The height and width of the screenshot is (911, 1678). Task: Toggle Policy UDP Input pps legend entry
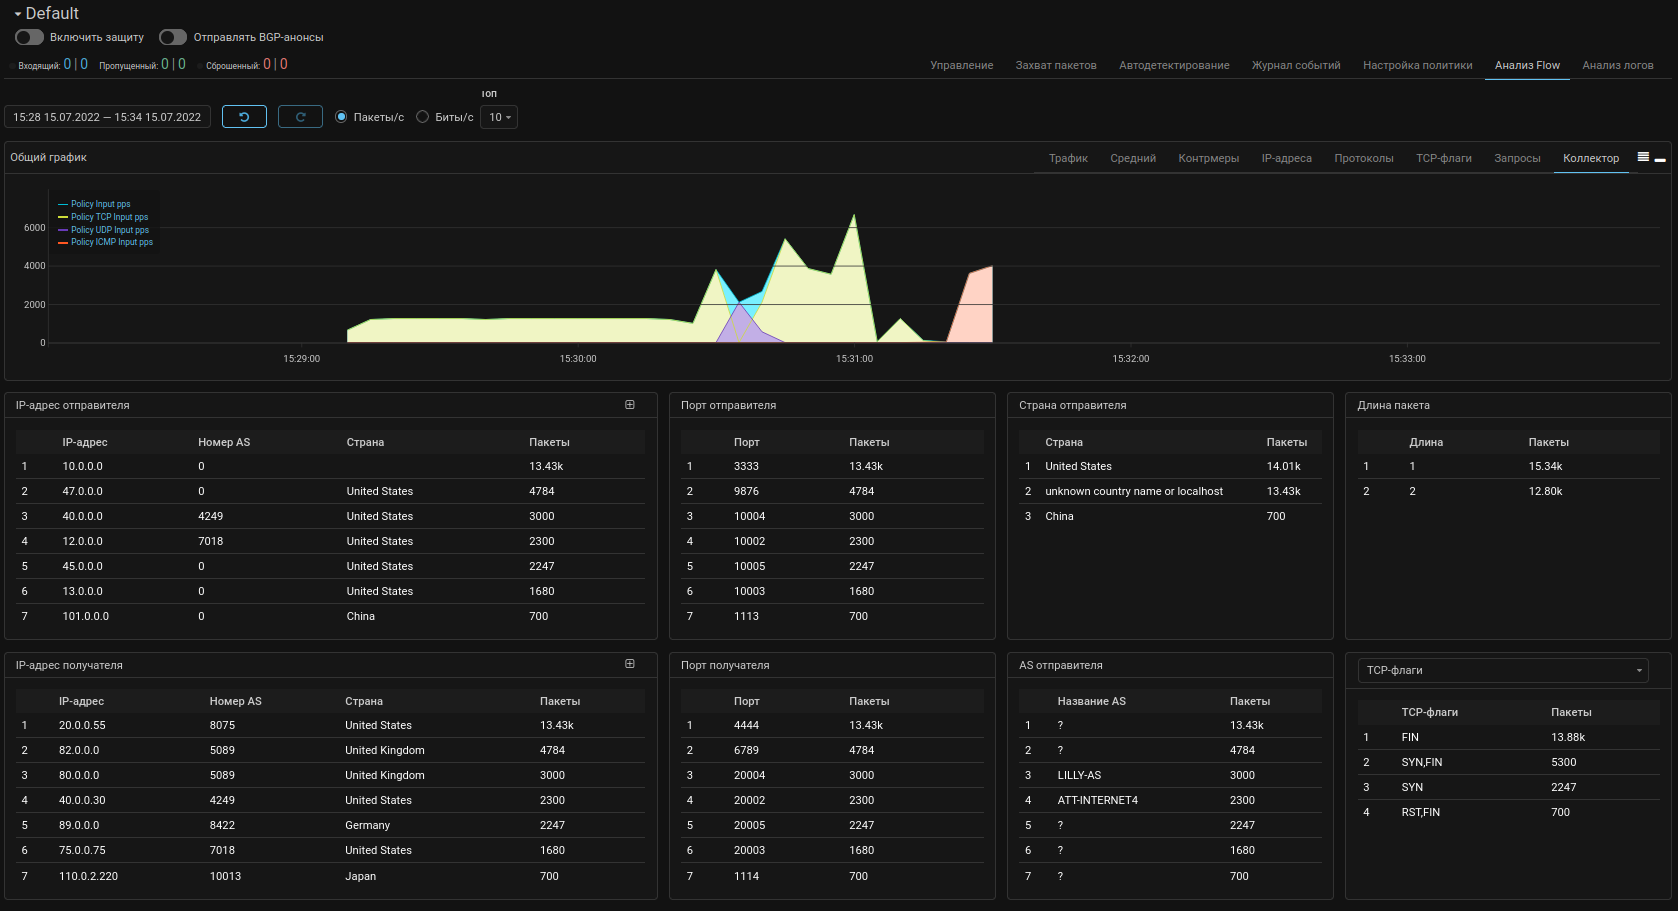pos(109,230)
